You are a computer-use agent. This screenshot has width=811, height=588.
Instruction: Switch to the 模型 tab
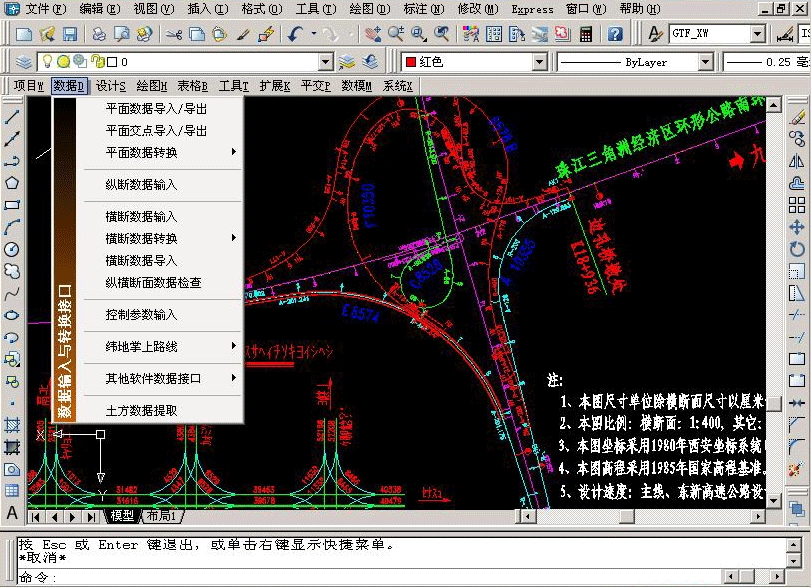pos(122,516)
